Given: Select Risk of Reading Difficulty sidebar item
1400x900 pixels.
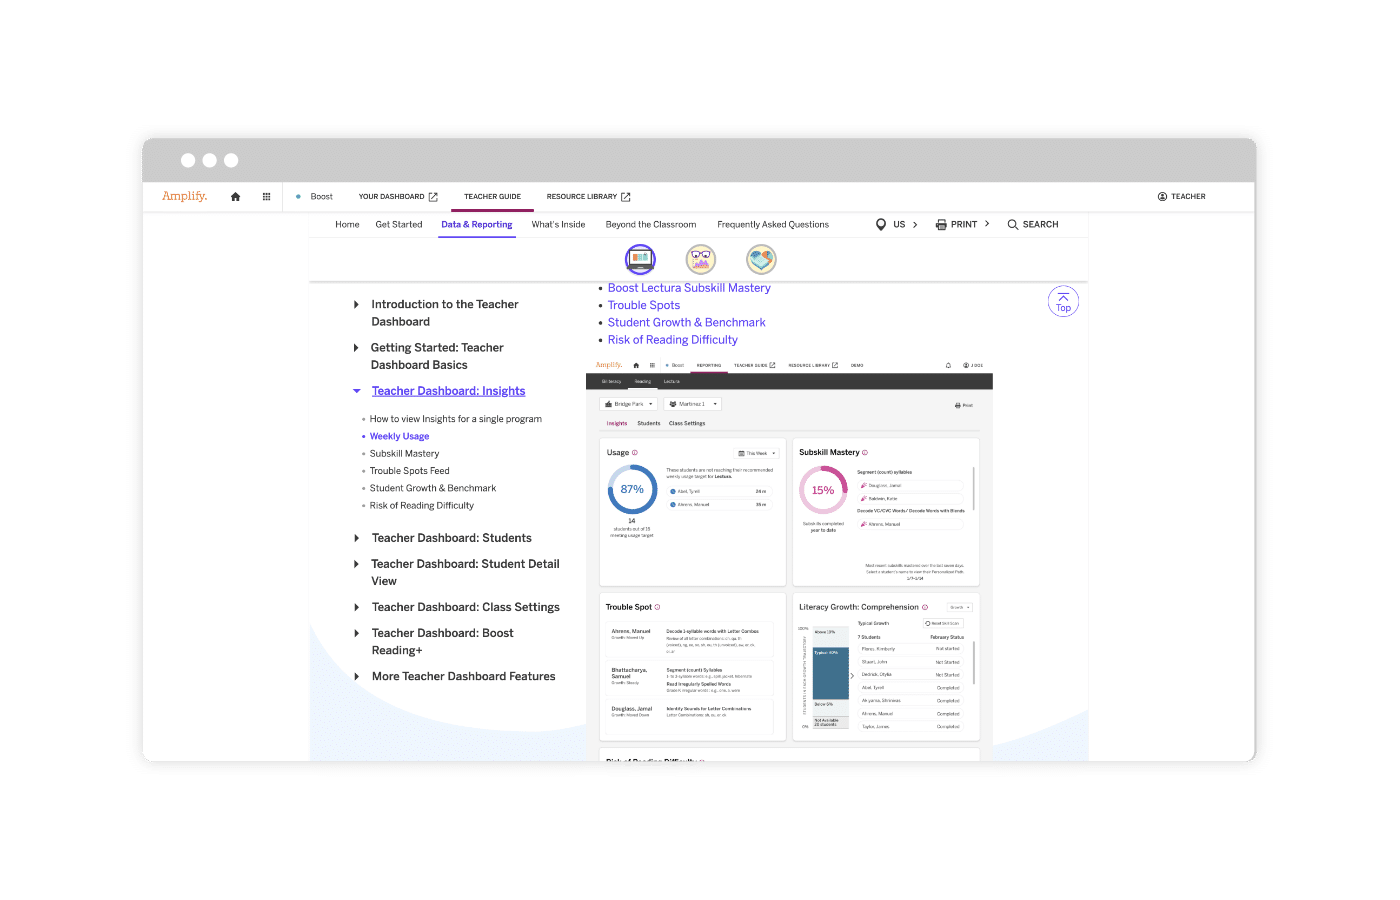Looking at the screenshot, I should [x=422, y=506].
